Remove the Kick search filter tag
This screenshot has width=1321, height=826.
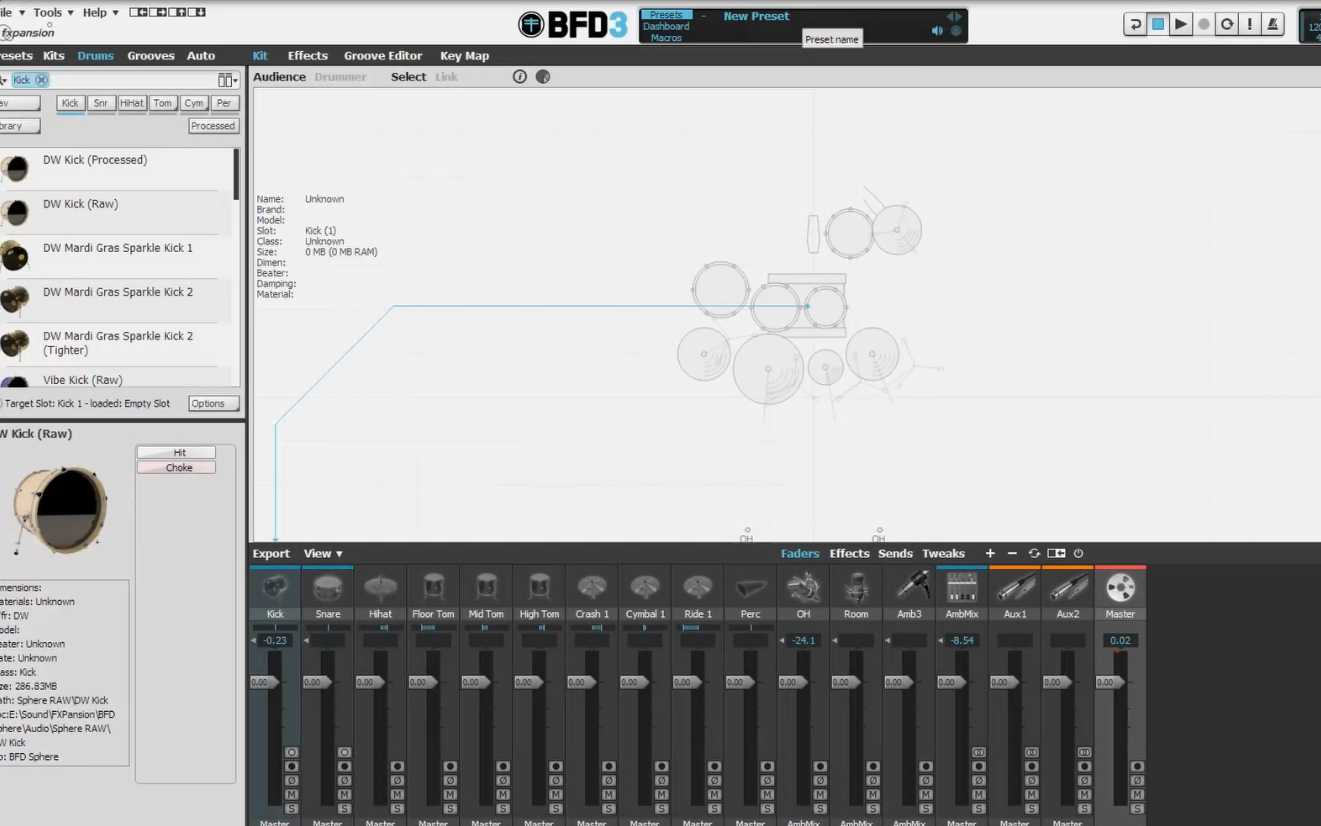click(41, 80)
